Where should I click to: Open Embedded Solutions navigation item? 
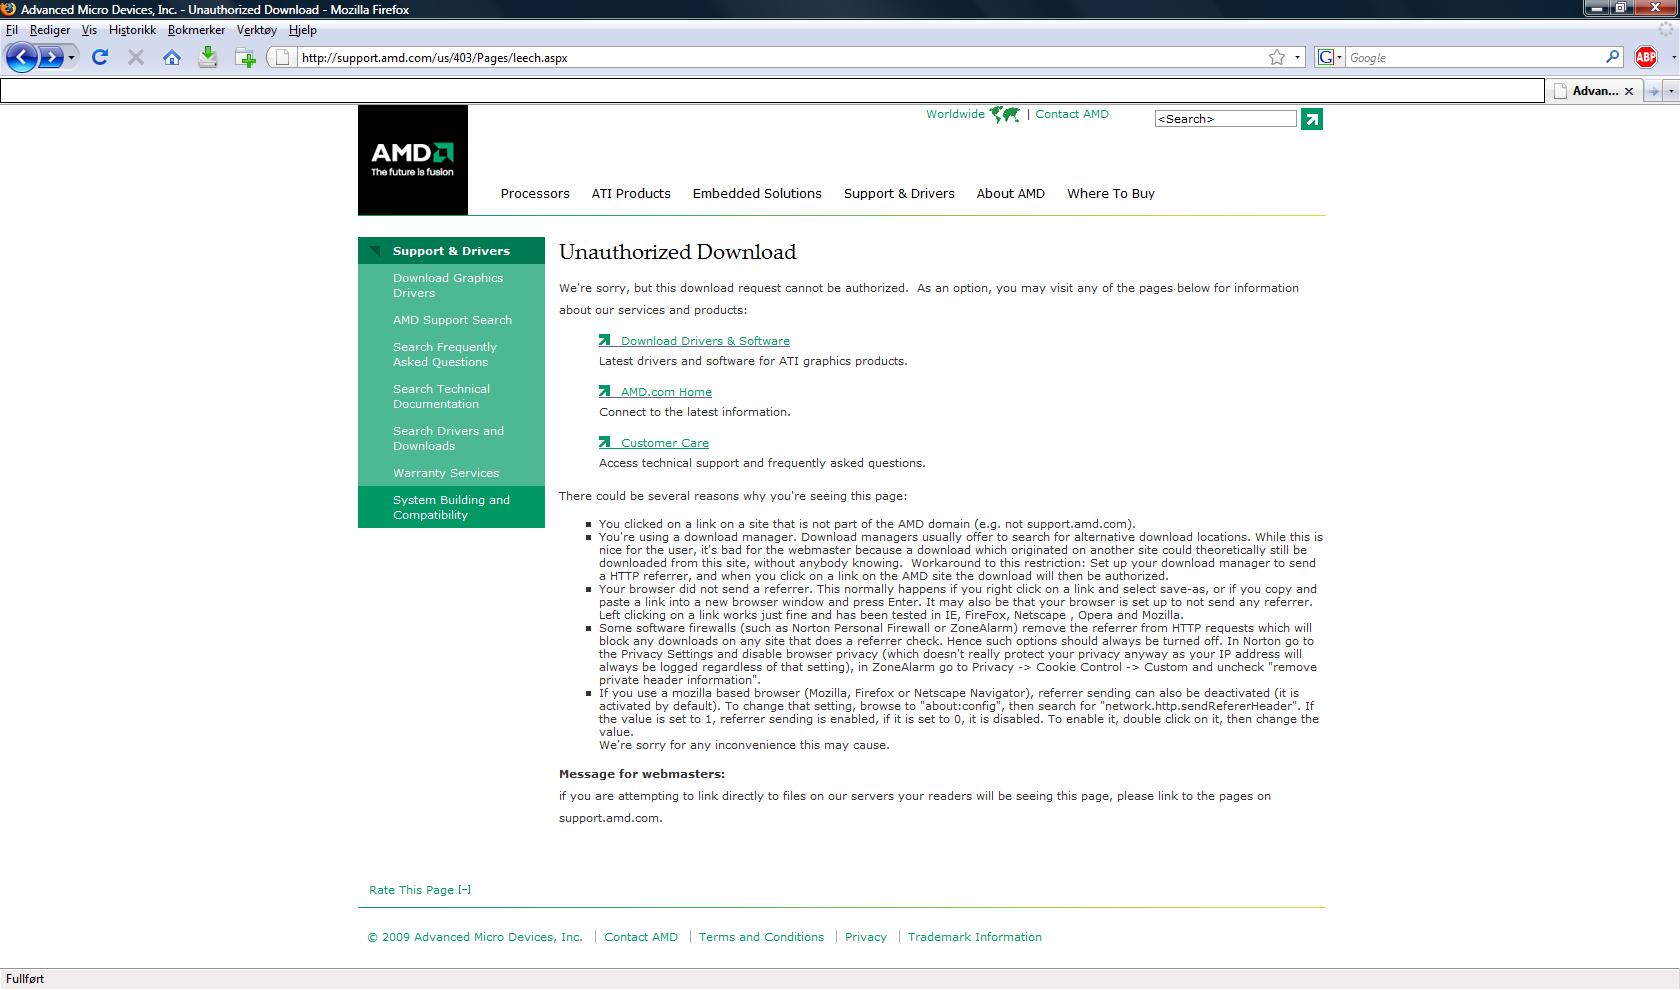point(757,194)
